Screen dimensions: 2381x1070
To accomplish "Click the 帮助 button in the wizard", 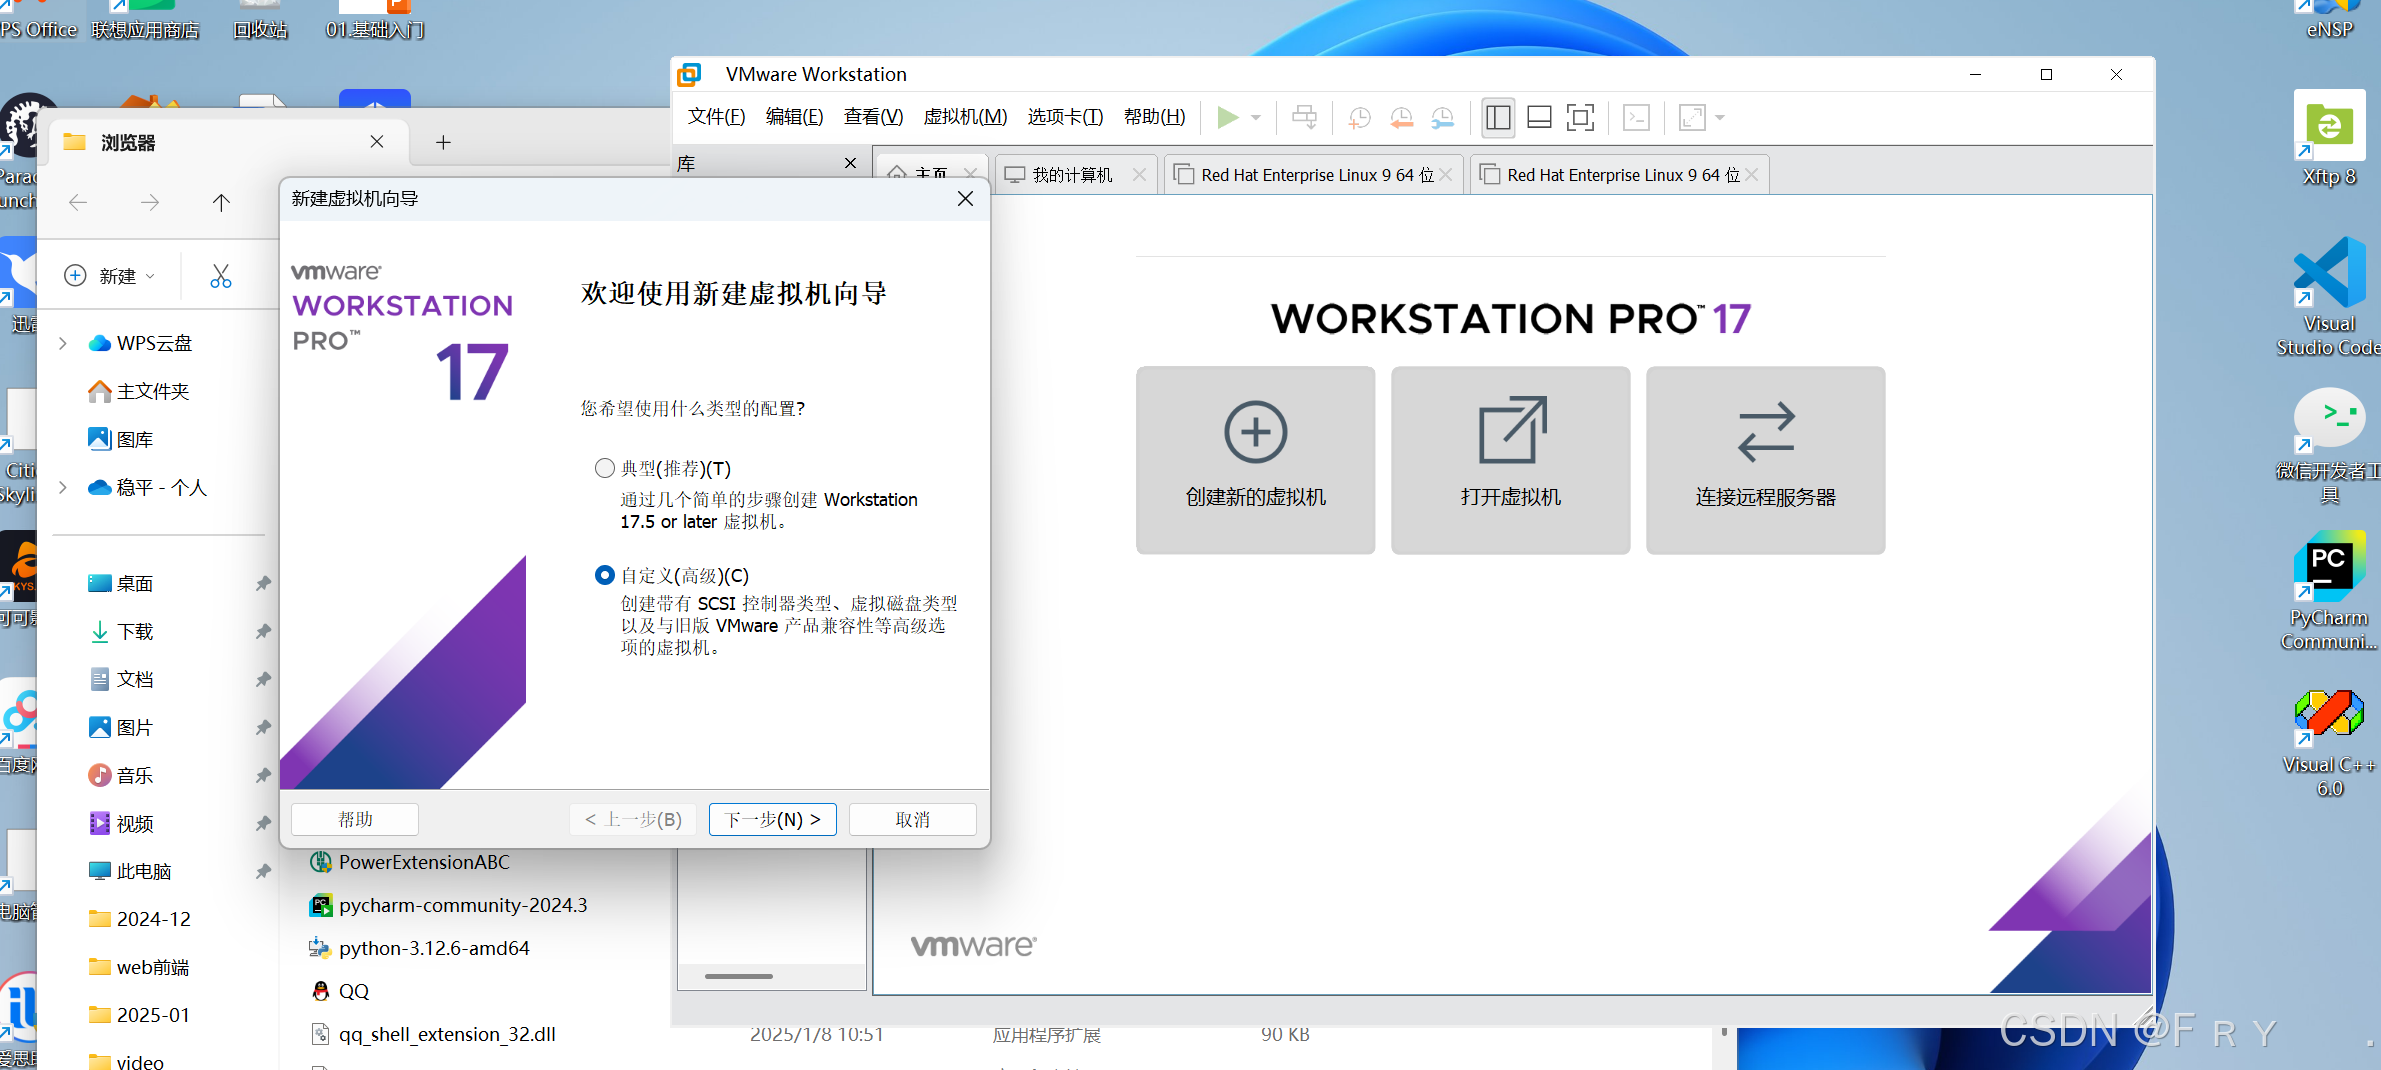I will [355, 819].
